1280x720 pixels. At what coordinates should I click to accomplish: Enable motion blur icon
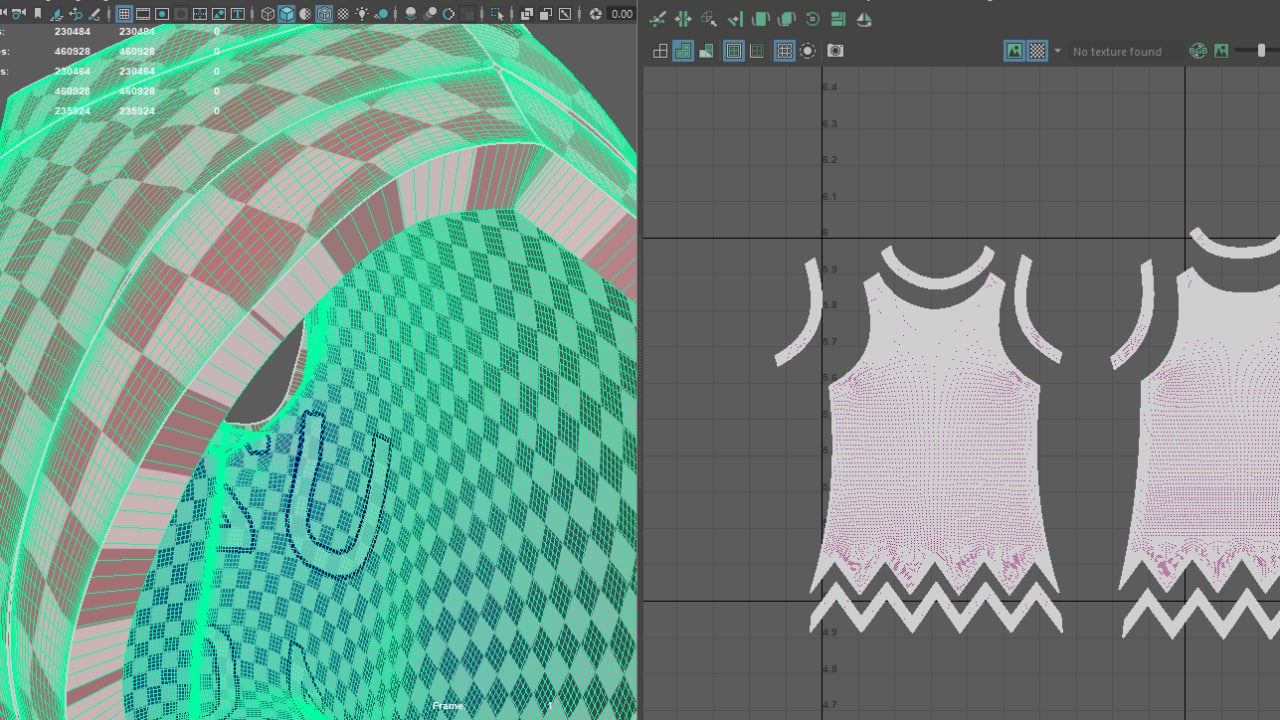(429, 14)
